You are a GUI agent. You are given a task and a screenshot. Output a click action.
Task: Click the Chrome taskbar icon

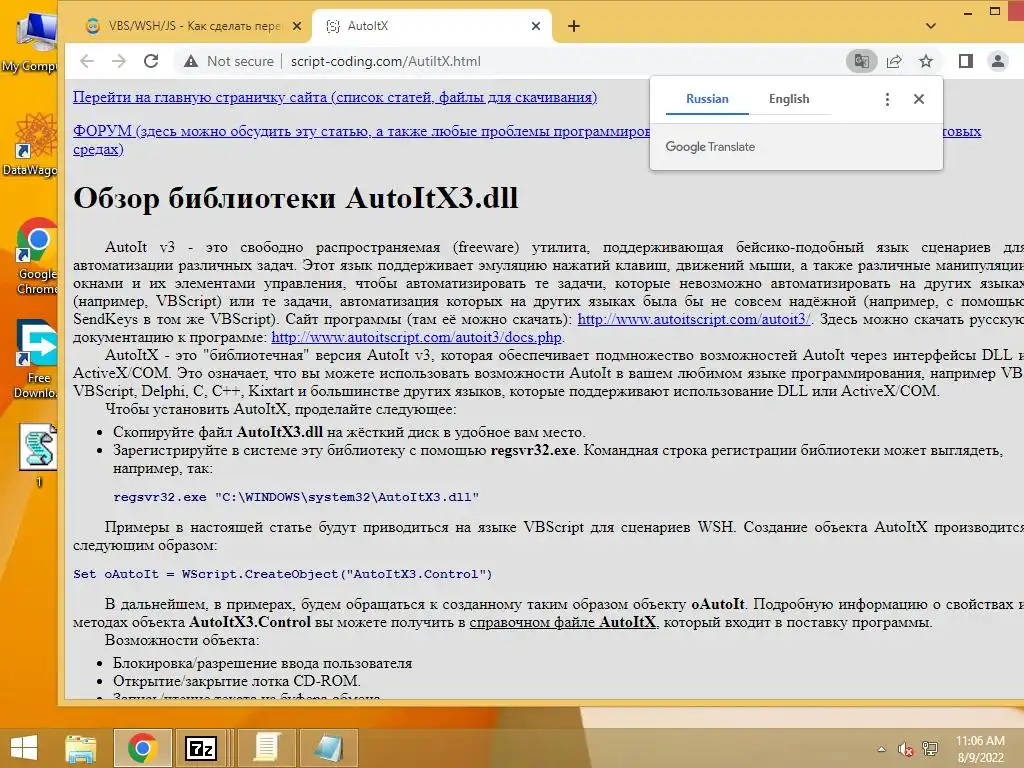(142, 748)
